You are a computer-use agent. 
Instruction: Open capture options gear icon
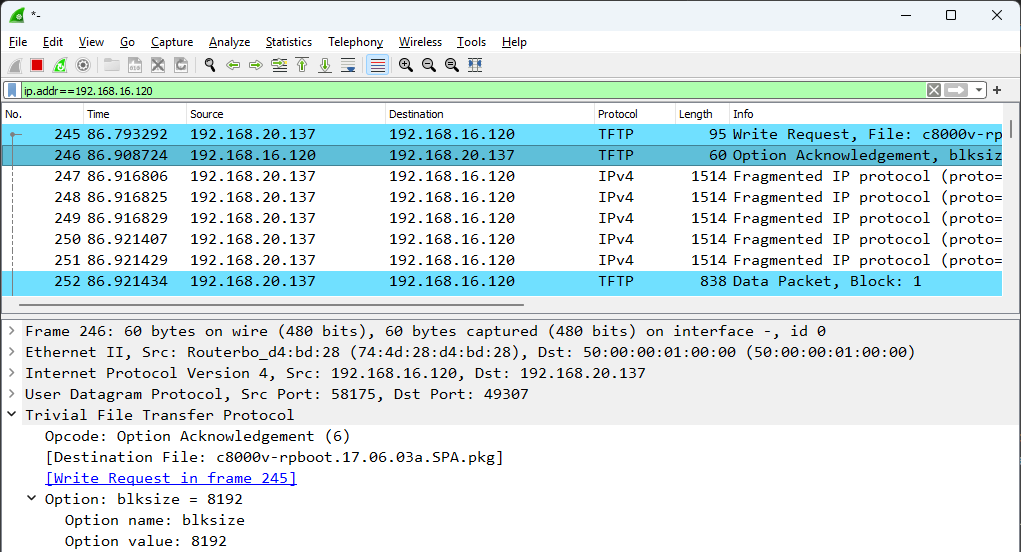point(83,65)
